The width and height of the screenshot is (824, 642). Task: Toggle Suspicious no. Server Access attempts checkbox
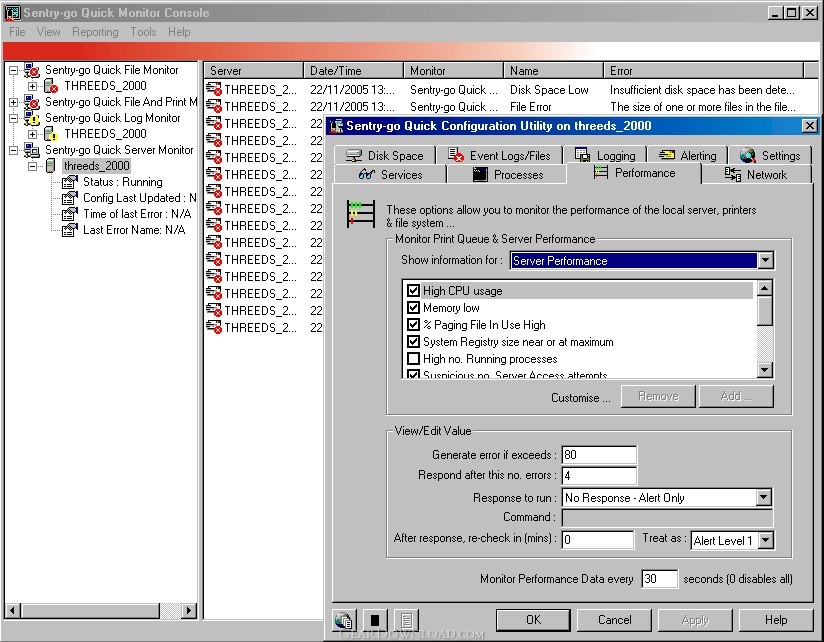tap(414, 374)
